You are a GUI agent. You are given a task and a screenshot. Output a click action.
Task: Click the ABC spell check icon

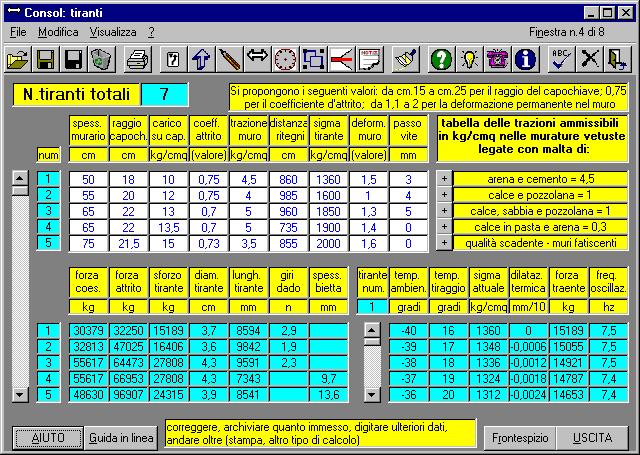[x=562, y=60]
